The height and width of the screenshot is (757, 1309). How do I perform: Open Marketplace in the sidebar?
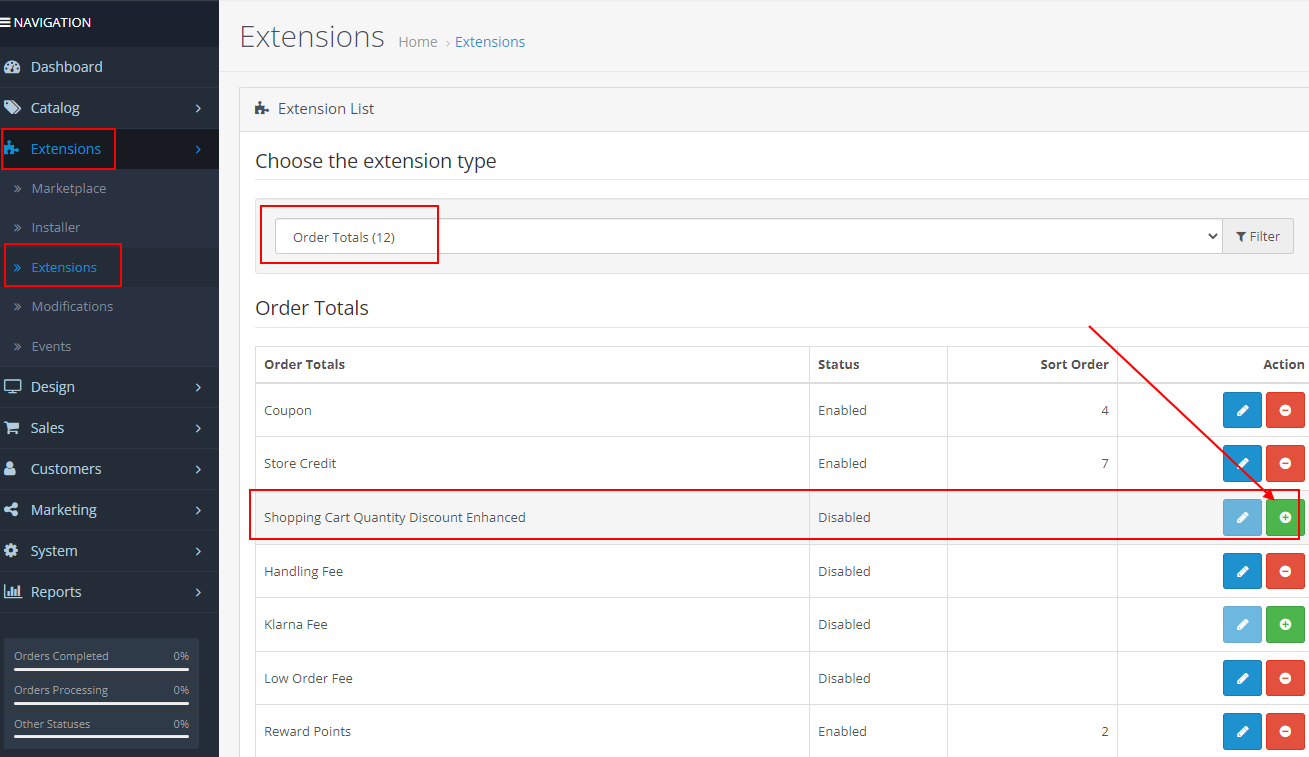tap(68, 188)
